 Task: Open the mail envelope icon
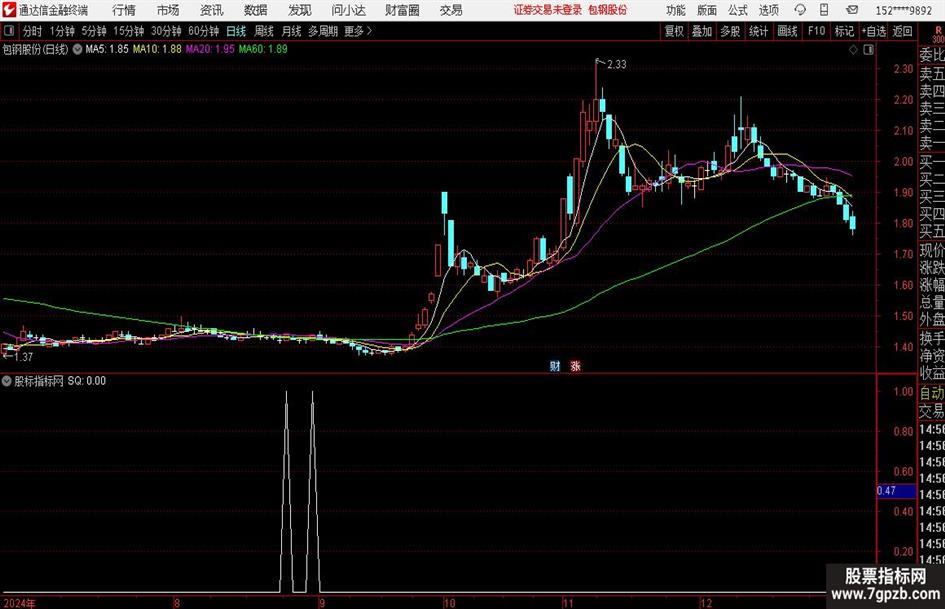(852, 10)
